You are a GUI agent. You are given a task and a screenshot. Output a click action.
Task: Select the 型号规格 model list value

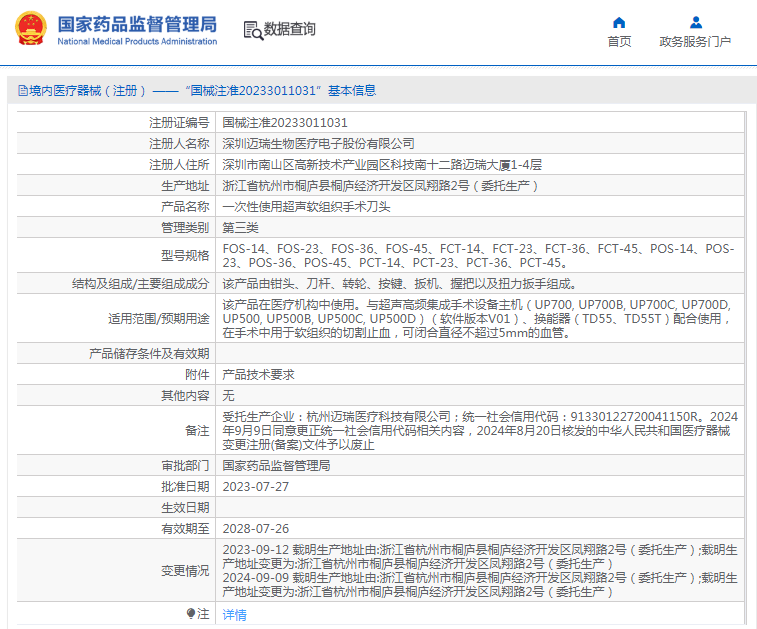pos(478,256)
